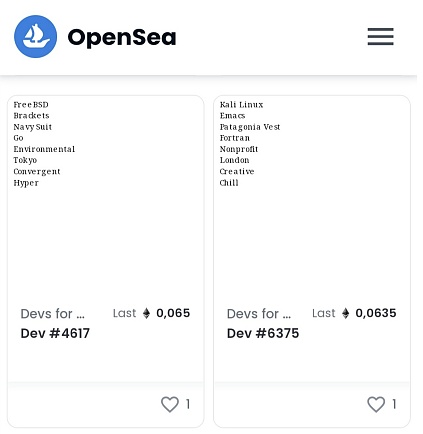Open the hamburger menu

(380, 36)
